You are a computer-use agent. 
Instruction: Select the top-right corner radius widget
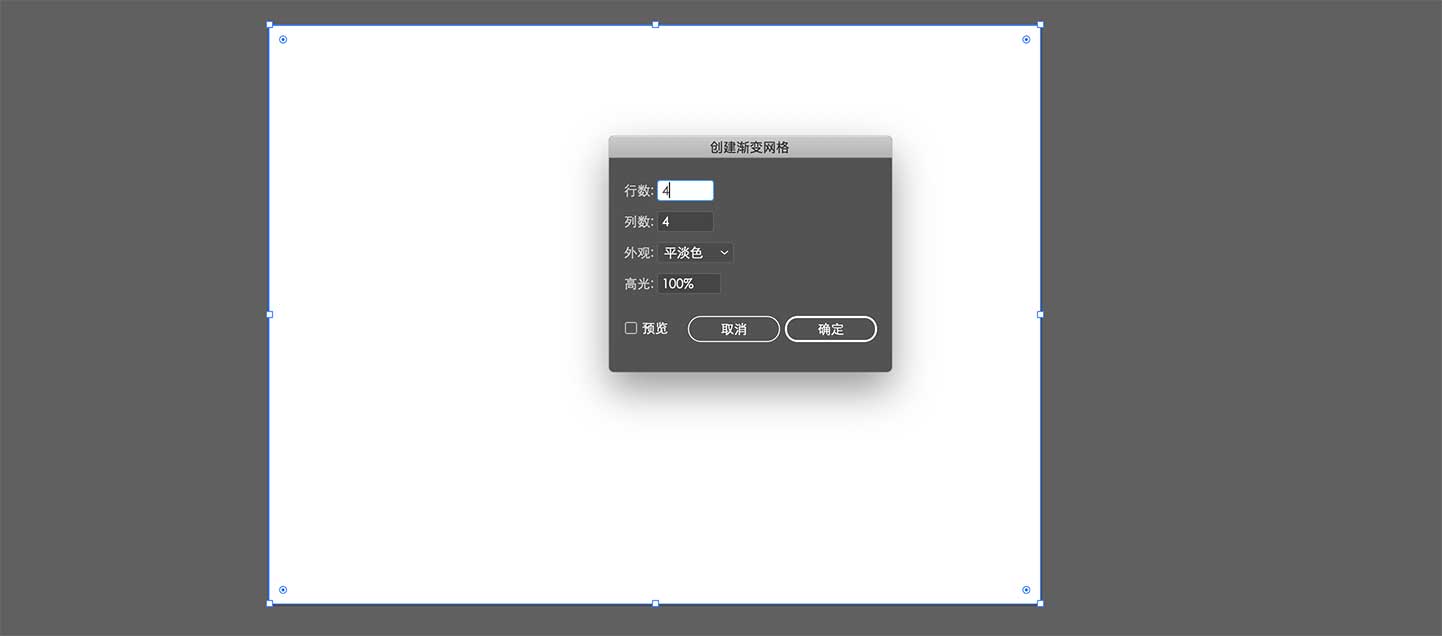pyautogui.click(x=1026, y=40)
